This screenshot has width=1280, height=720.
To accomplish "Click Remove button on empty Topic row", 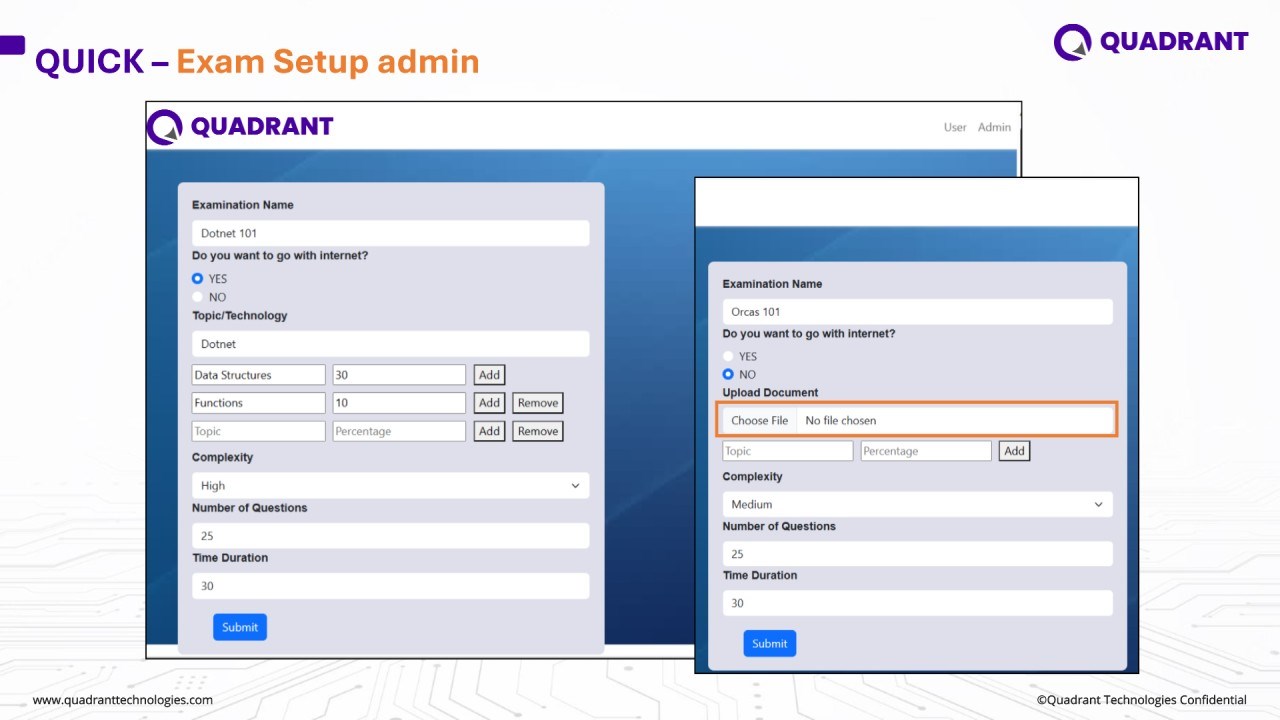I will point(538,431).
